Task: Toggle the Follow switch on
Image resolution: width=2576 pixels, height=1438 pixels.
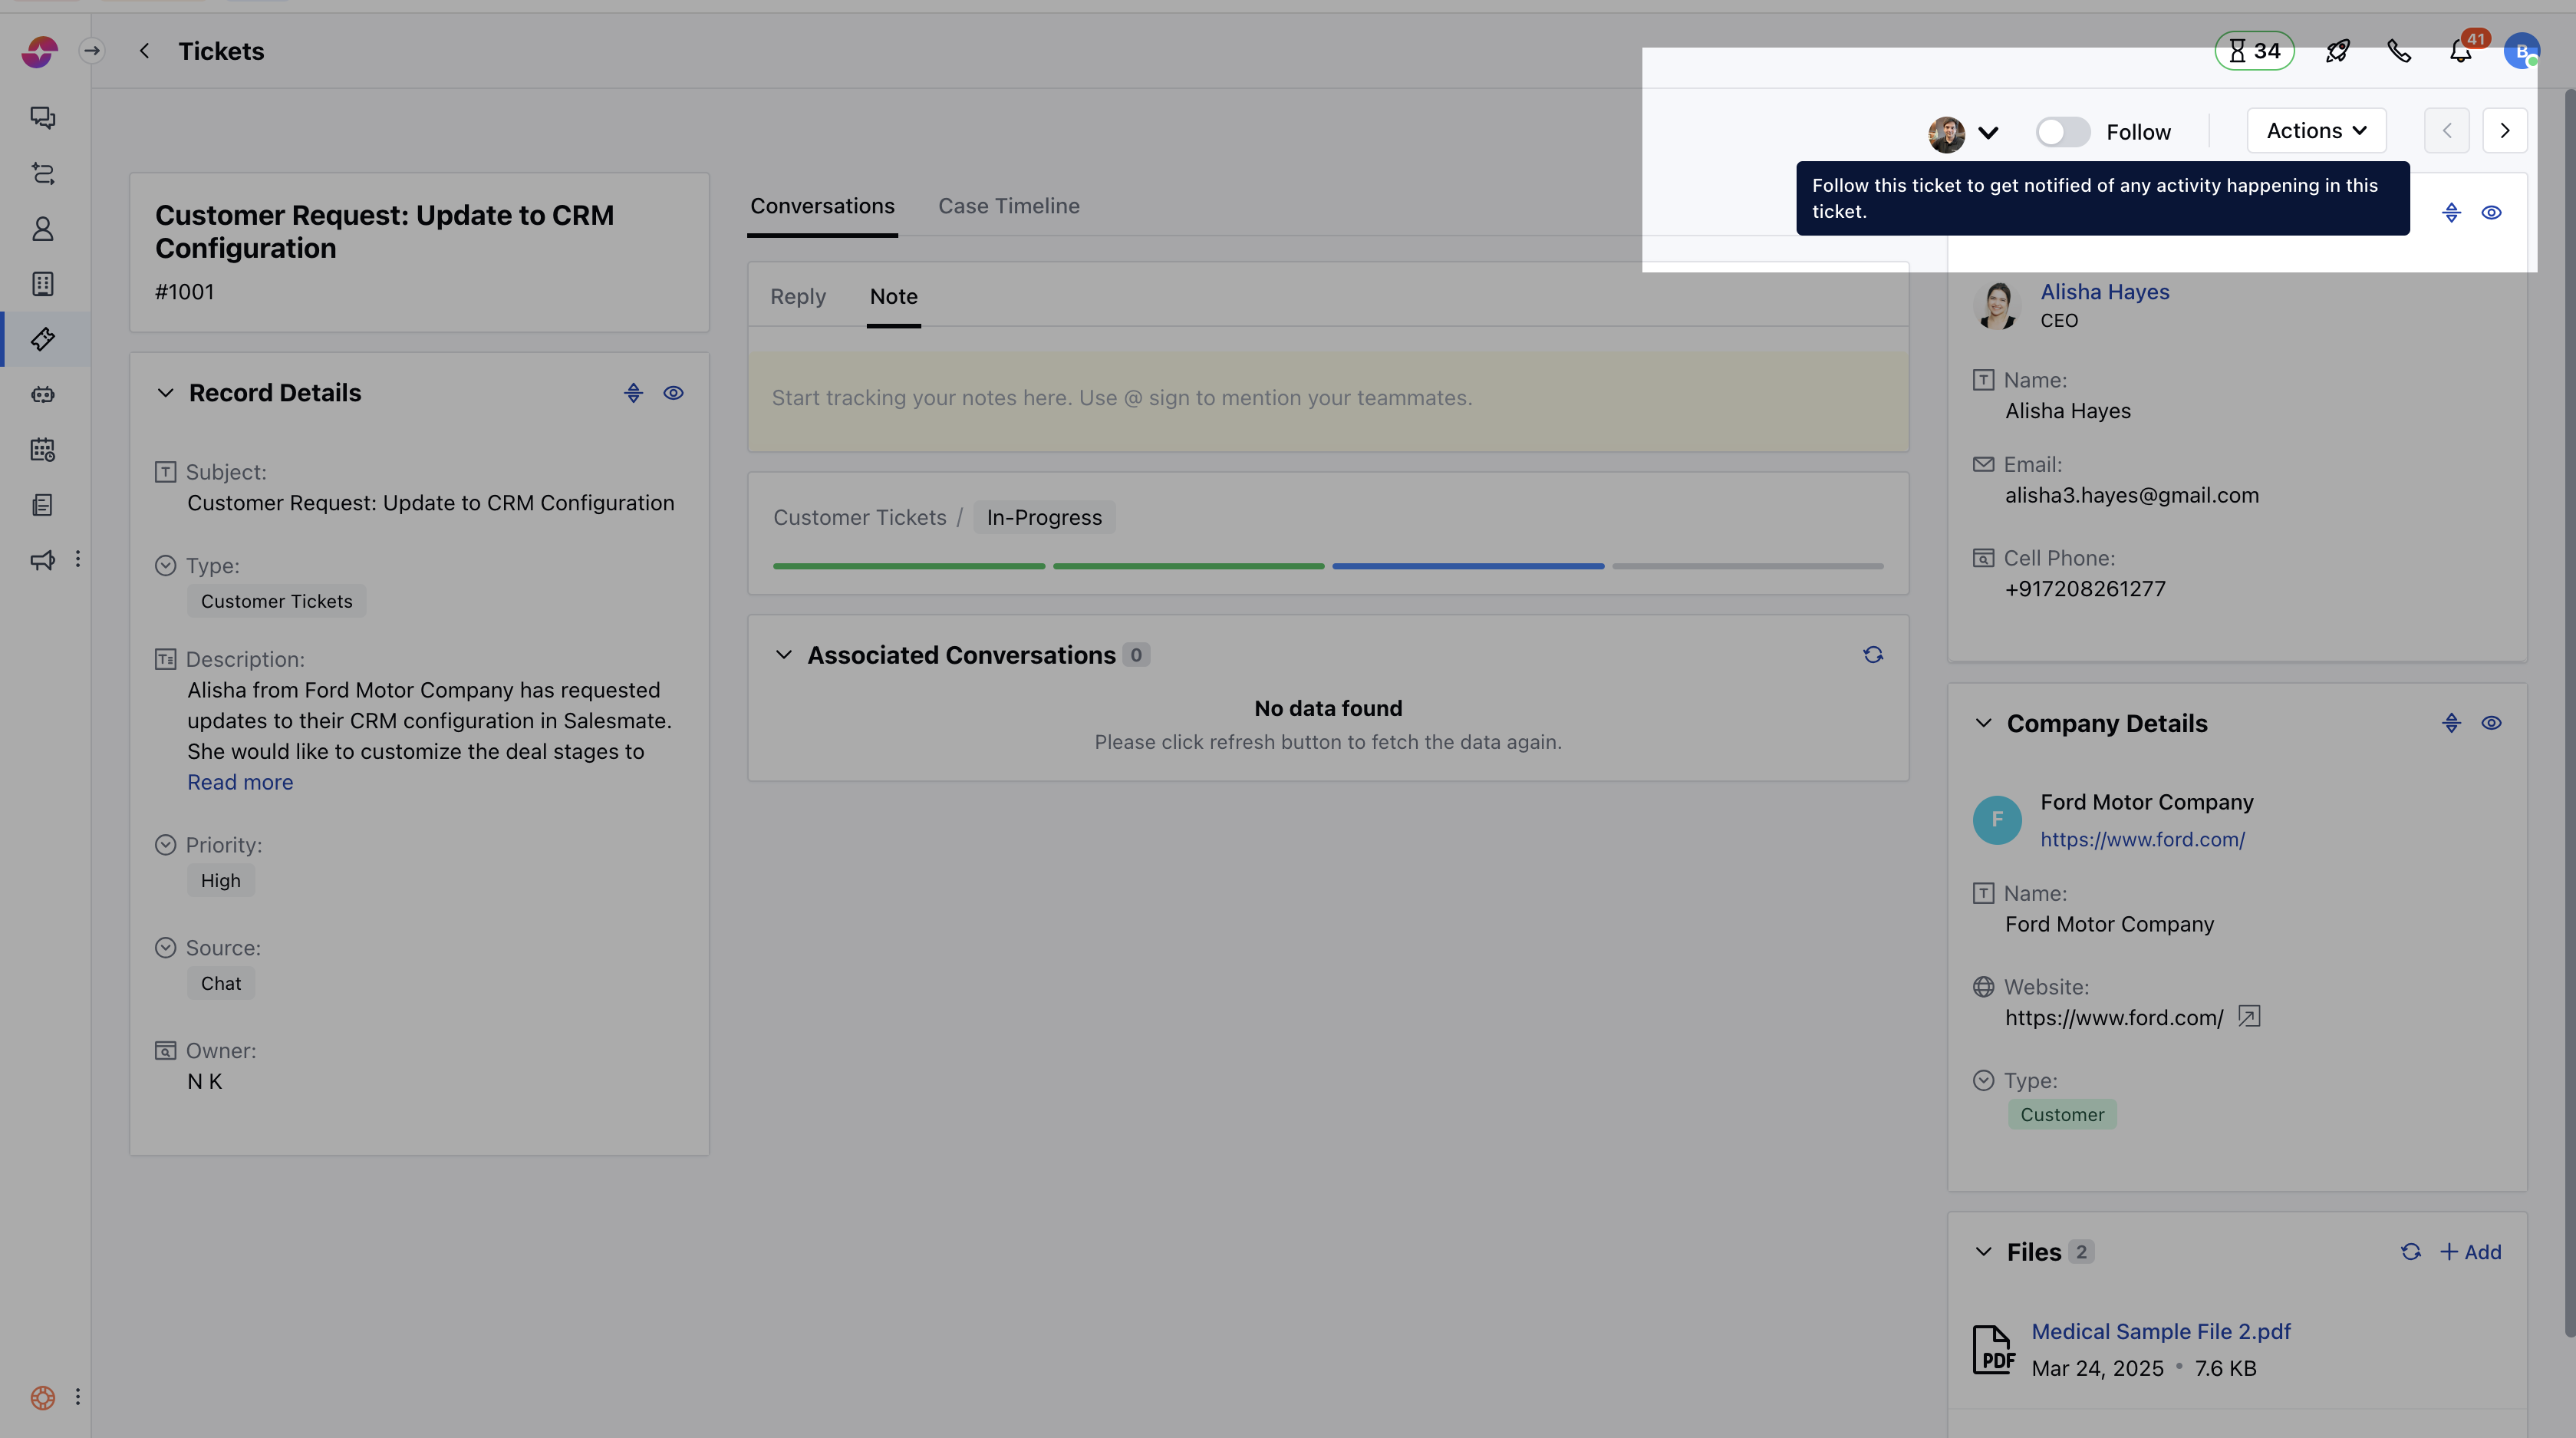Action: (2062, 132)
